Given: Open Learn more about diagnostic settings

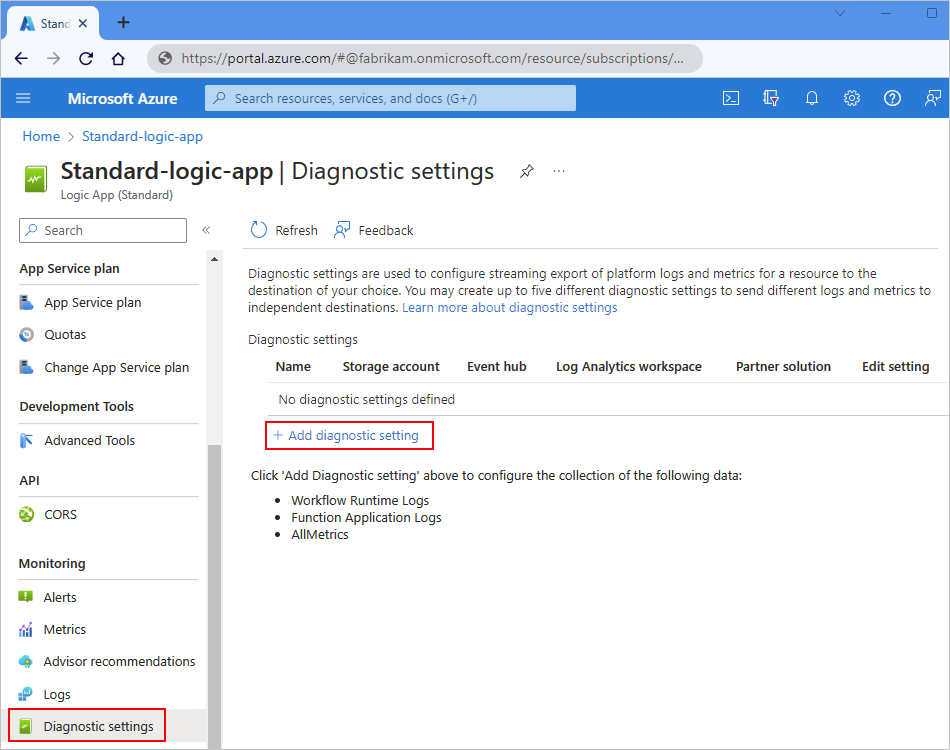Looking at the screenshot, I should click(509, 307).
